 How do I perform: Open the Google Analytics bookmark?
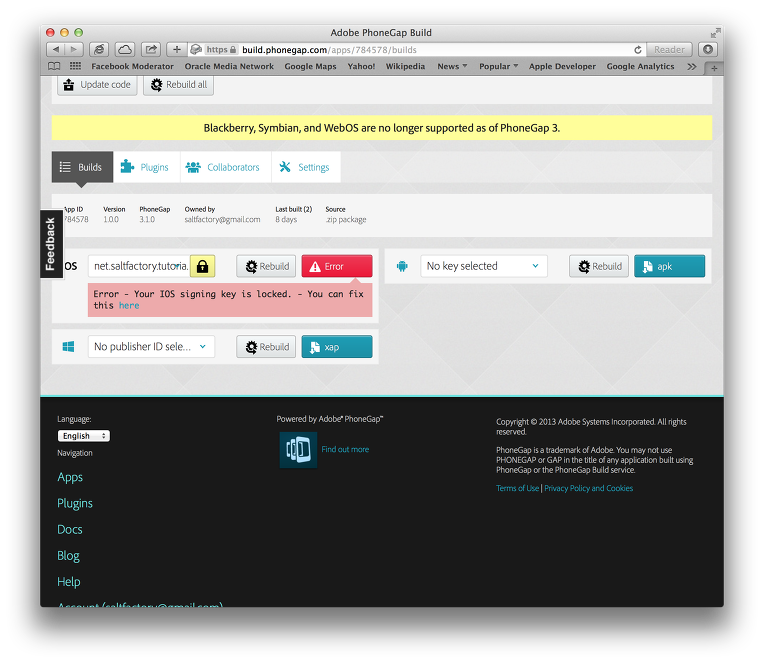click(640, 66)
